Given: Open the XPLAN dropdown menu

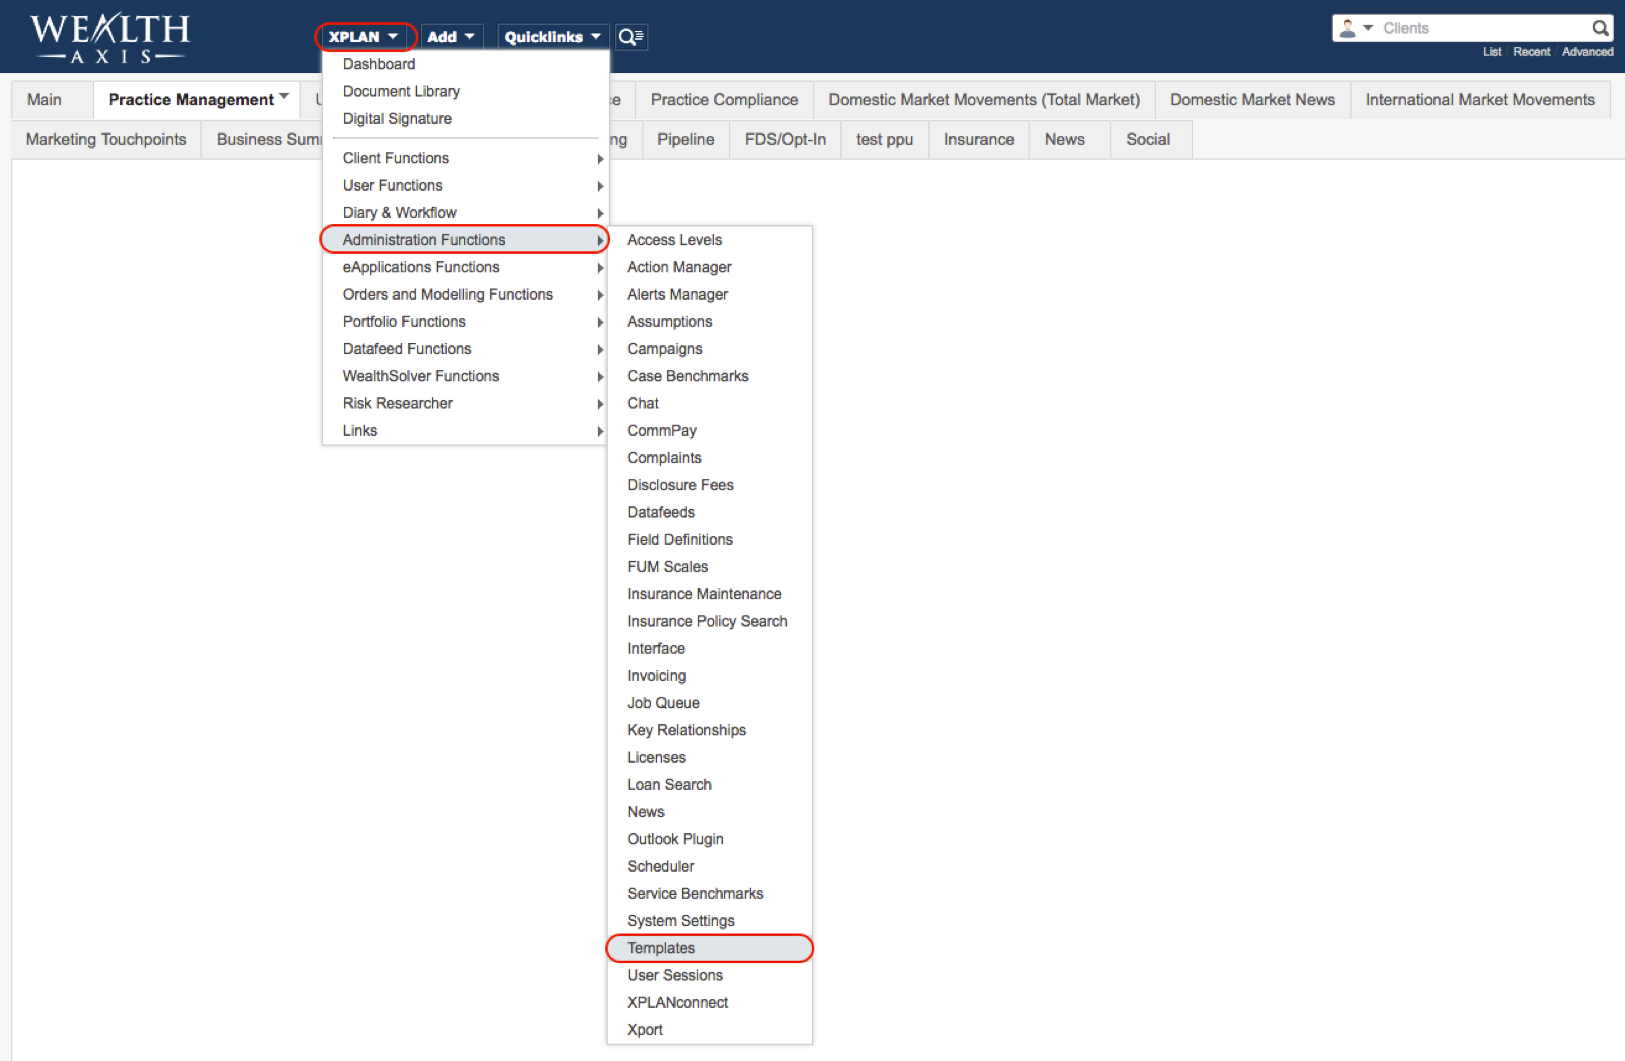Looking at the screenshot, I should [x=364, y=37].
